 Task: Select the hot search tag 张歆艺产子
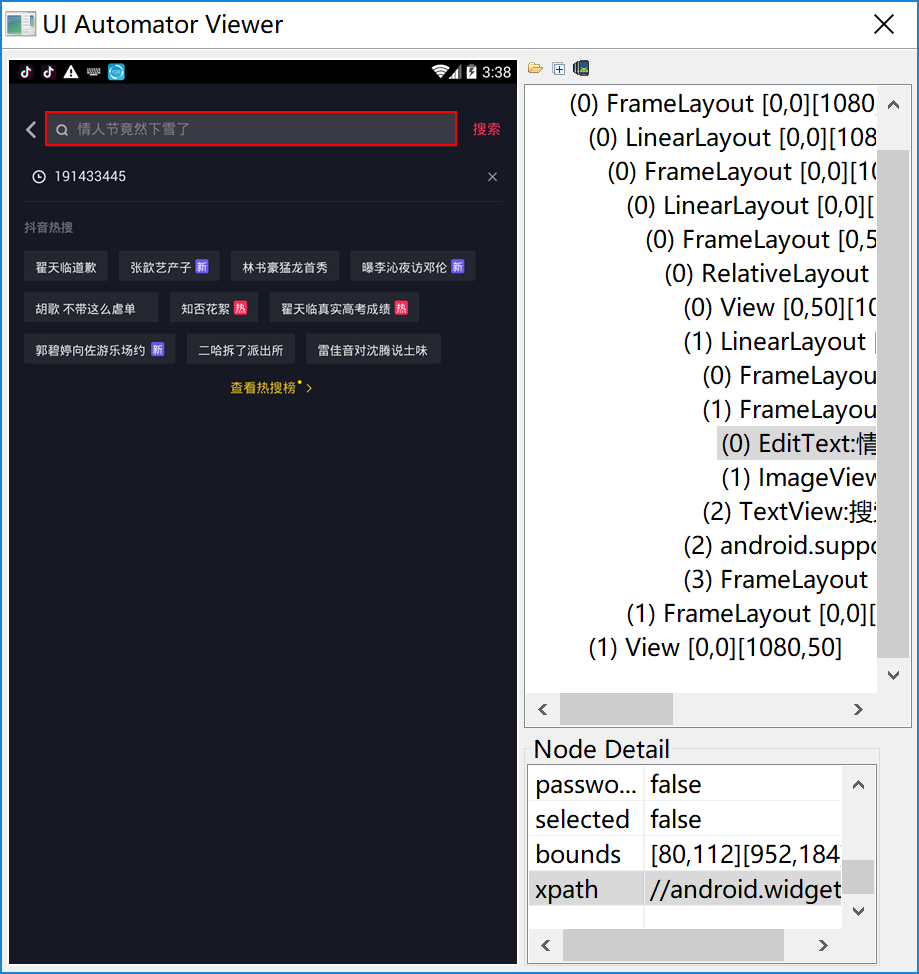click(169, 266)
